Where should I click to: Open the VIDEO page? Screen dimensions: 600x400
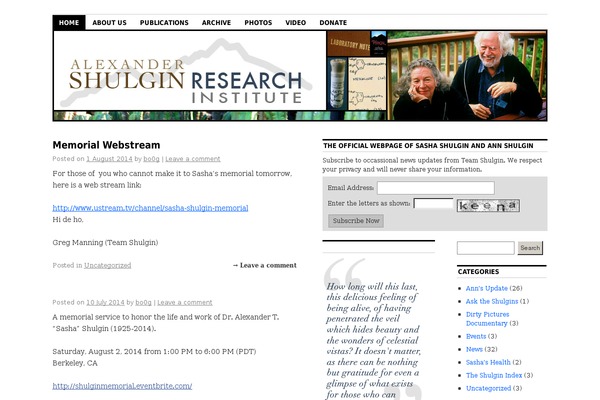[x=295, y=23]
